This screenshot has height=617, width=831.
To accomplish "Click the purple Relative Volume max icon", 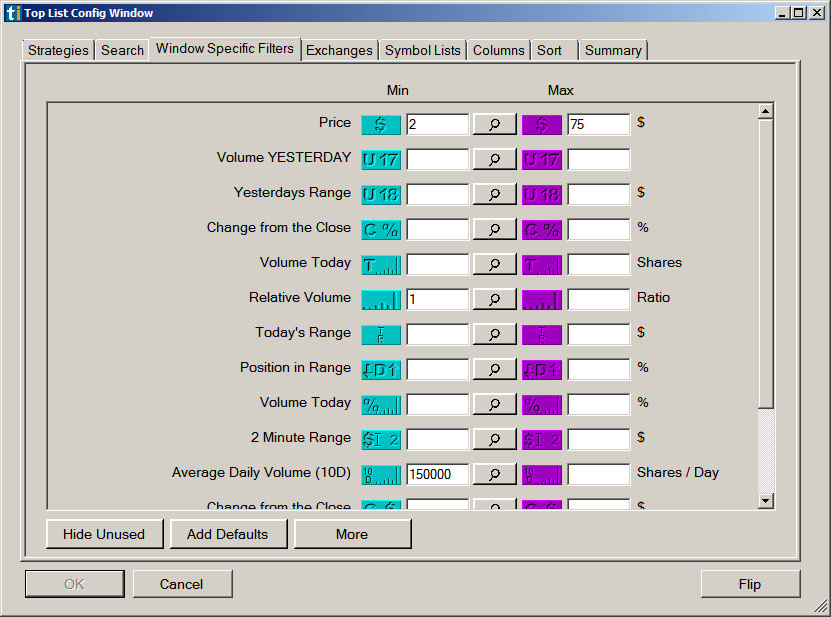I will click(x=542, y=299).
